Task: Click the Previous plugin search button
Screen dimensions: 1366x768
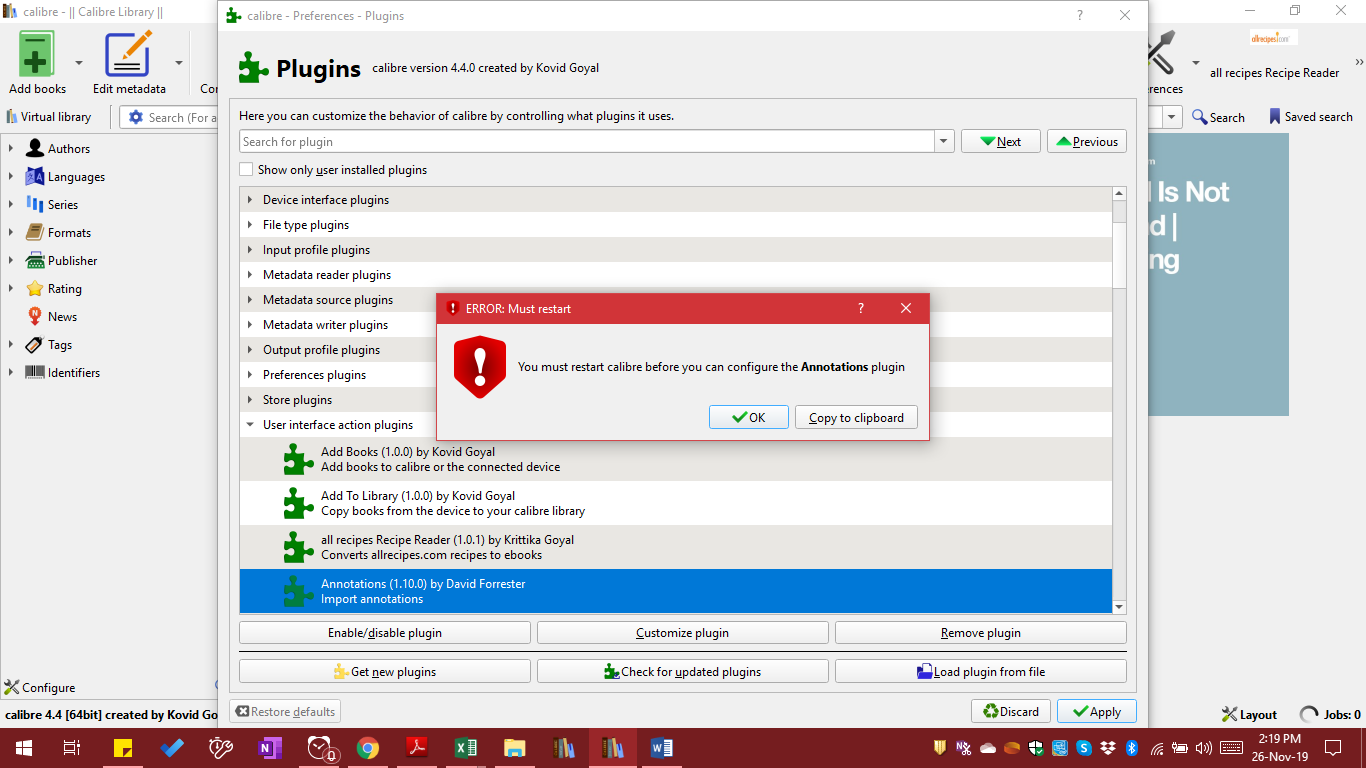Action: click(1087, 142)
